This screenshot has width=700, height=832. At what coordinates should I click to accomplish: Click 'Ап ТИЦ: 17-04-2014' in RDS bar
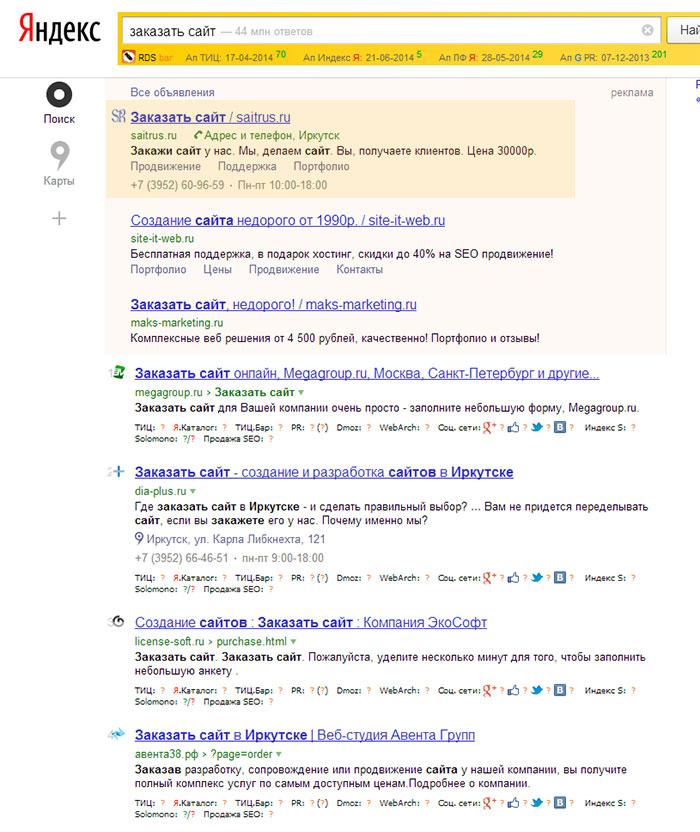pyautogui.click(x=229, y=57)
